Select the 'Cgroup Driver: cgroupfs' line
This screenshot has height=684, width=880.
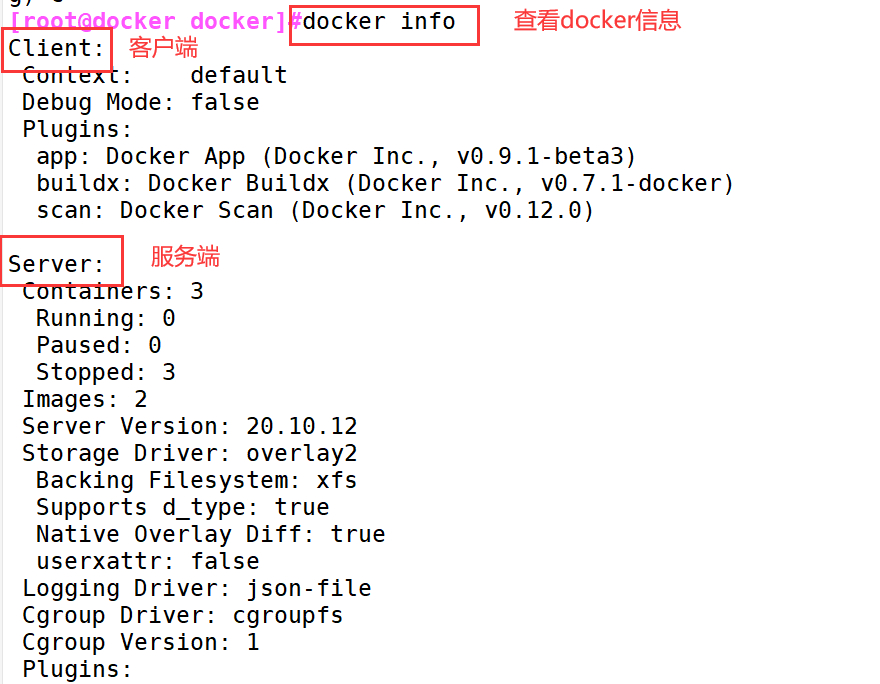(183, 616)
